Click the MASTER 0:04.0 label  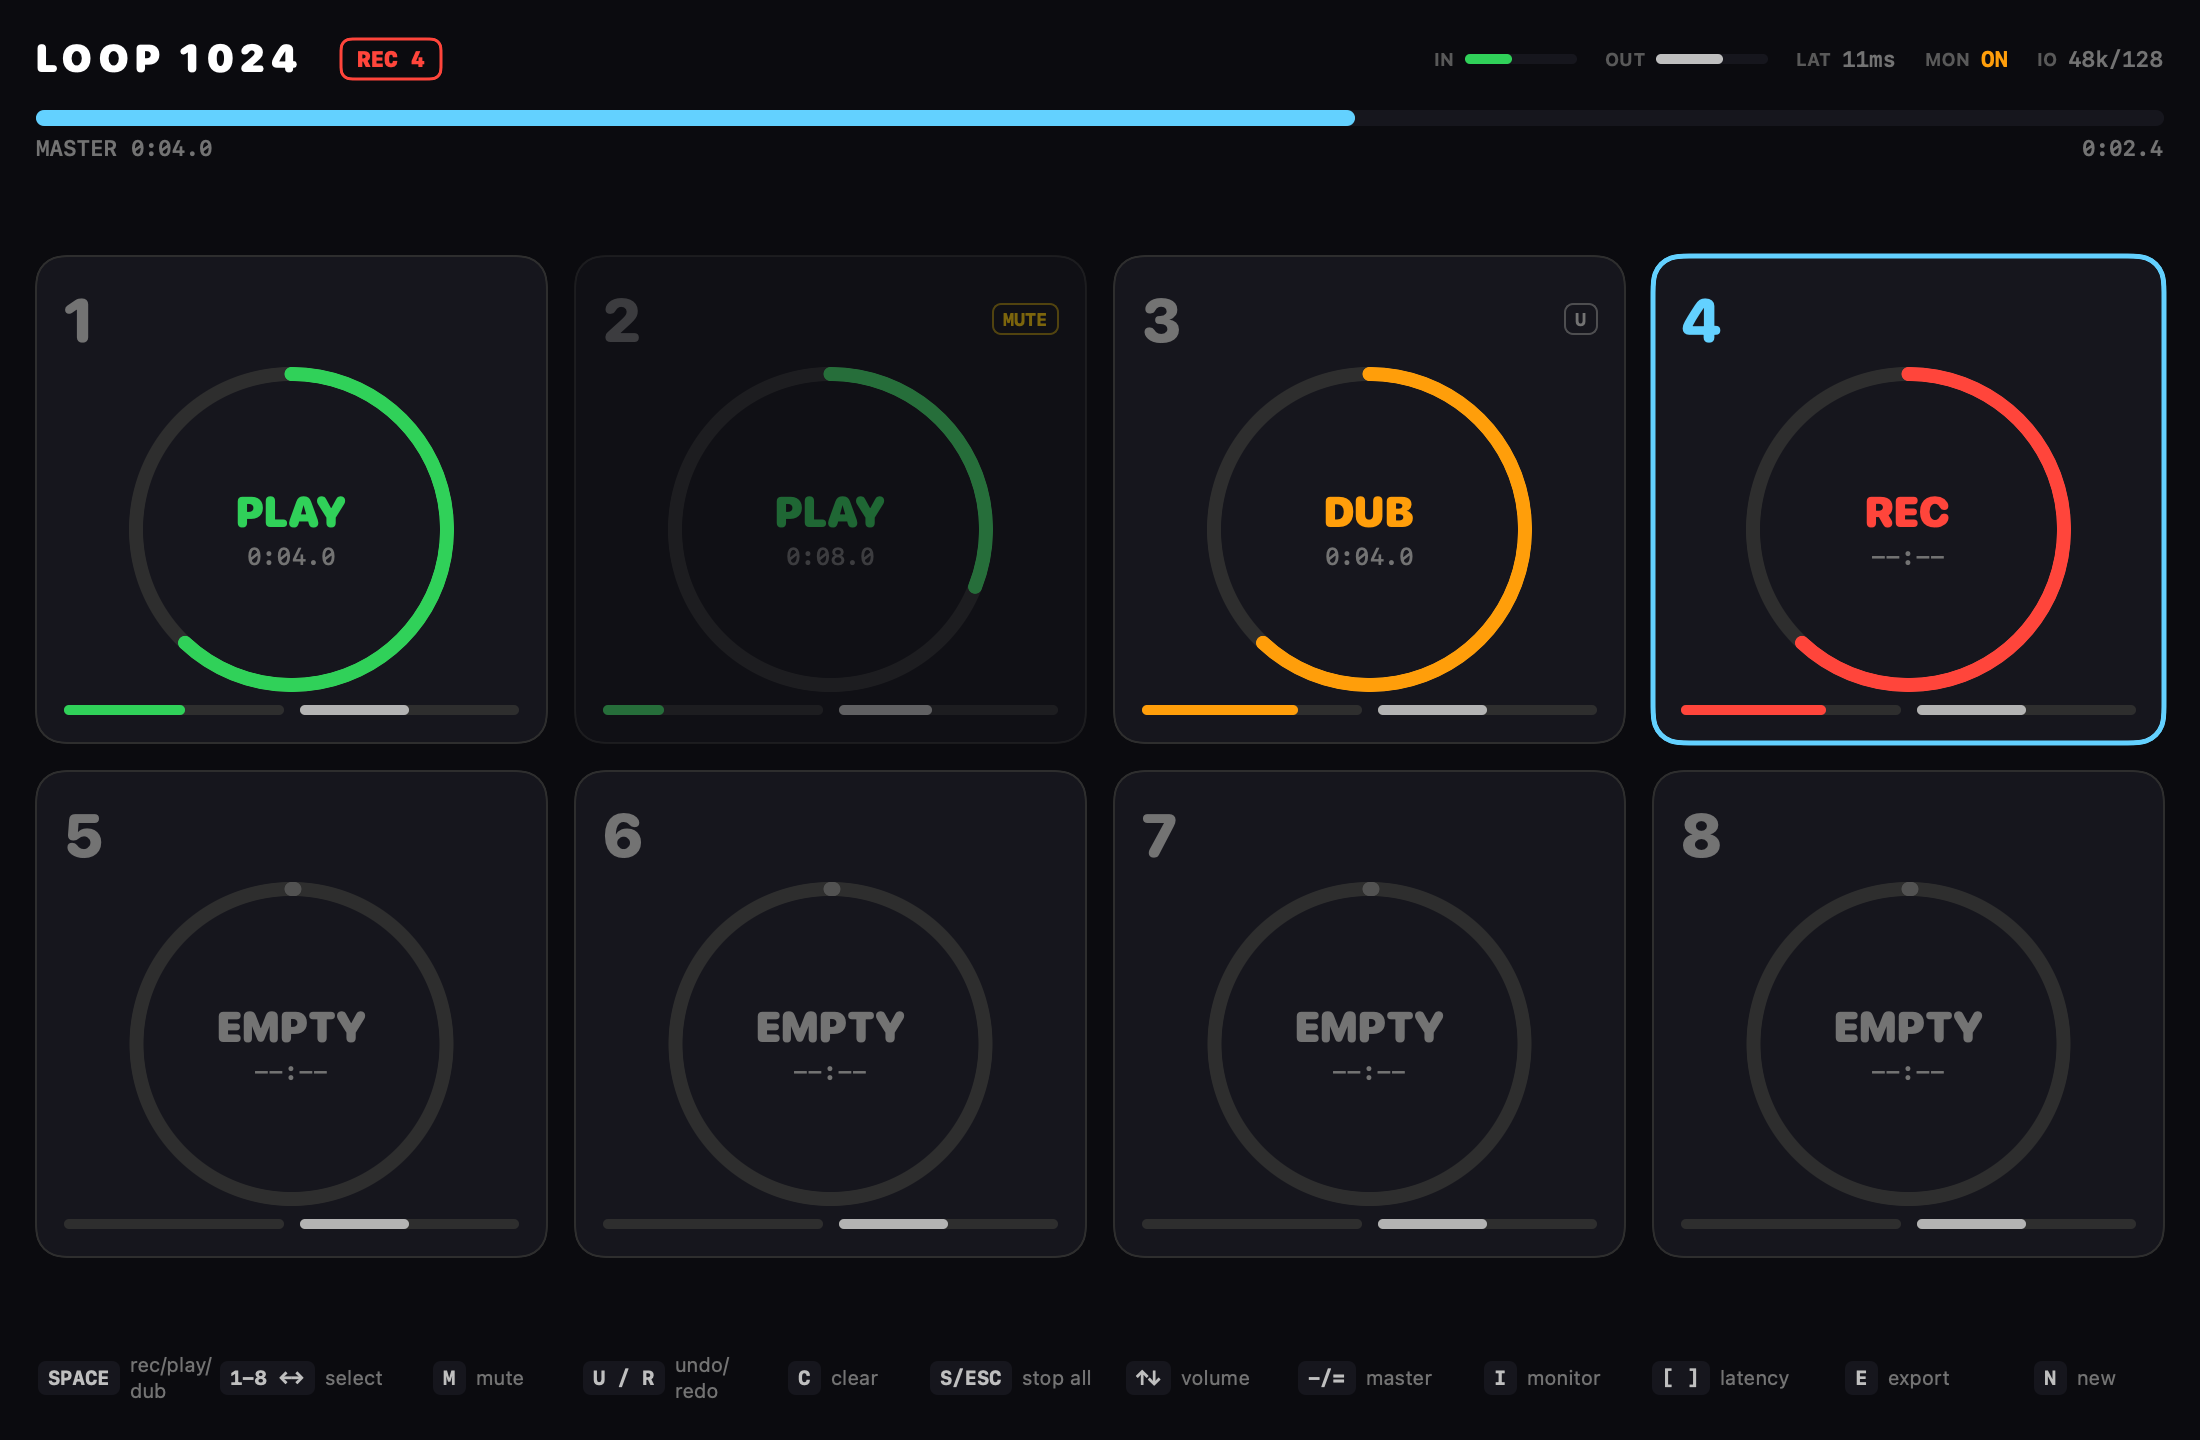[124, 149]
